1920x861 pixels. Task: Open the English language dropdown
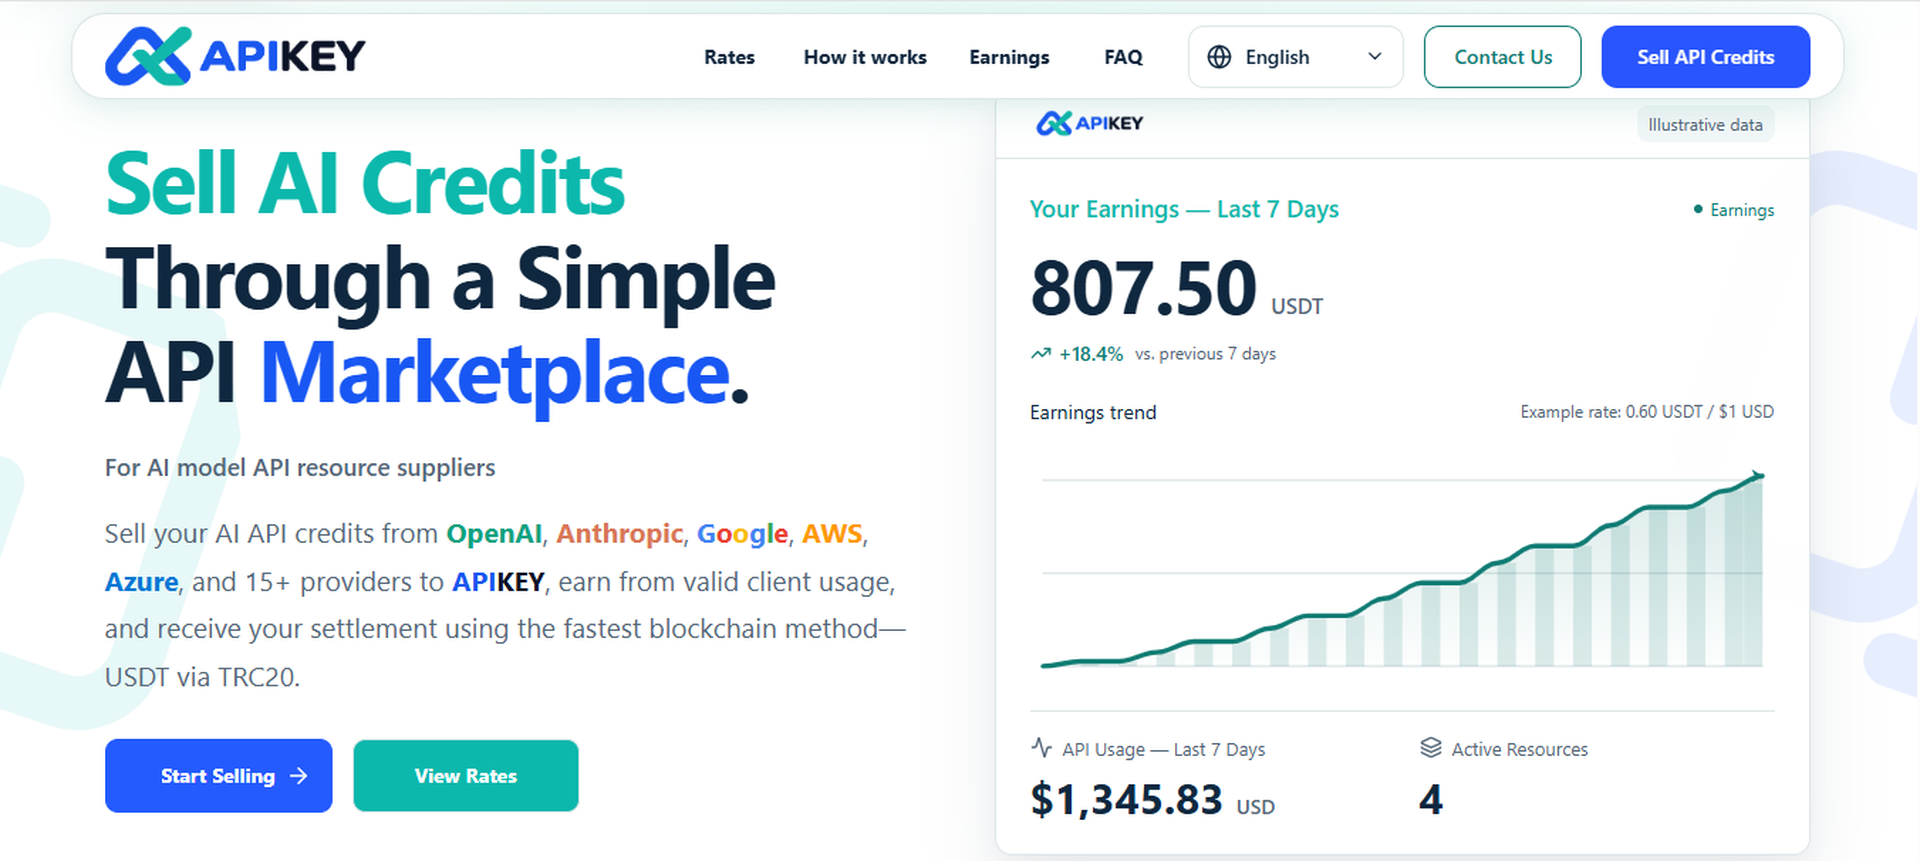pyautogui.click(x=1296, y=57)
